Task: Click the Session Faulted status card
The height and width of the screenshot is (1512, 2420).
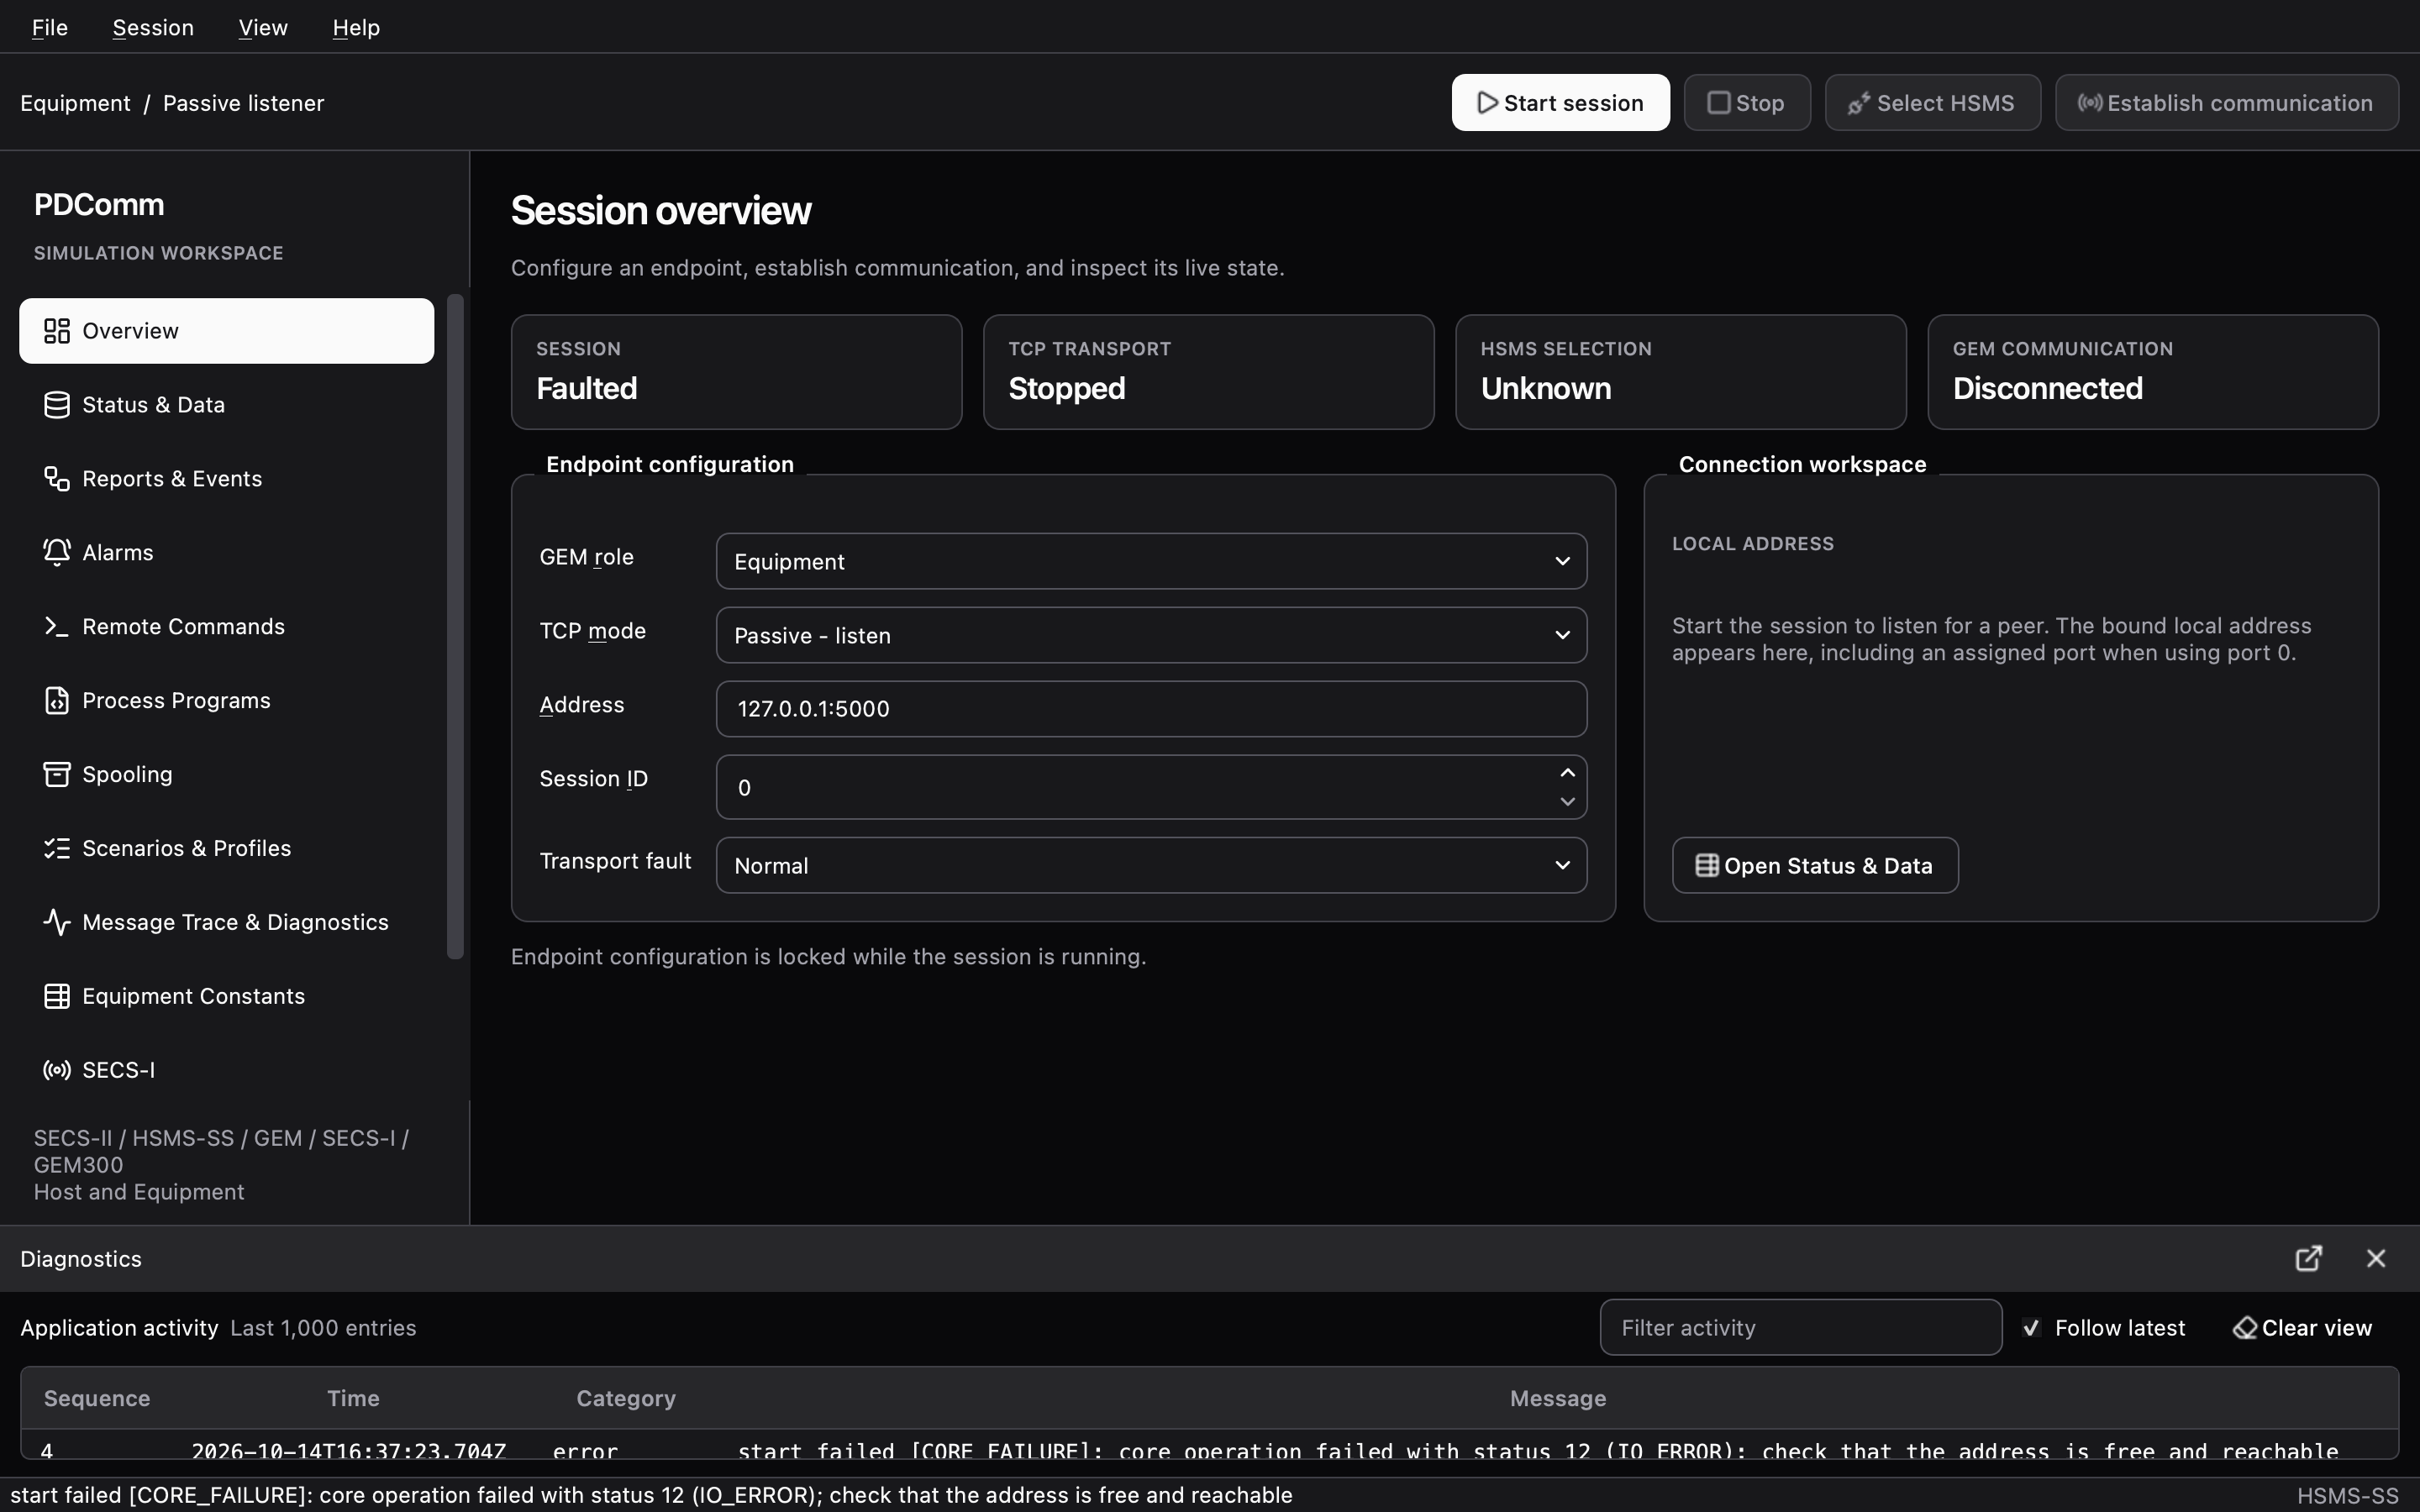Action: 736,373
